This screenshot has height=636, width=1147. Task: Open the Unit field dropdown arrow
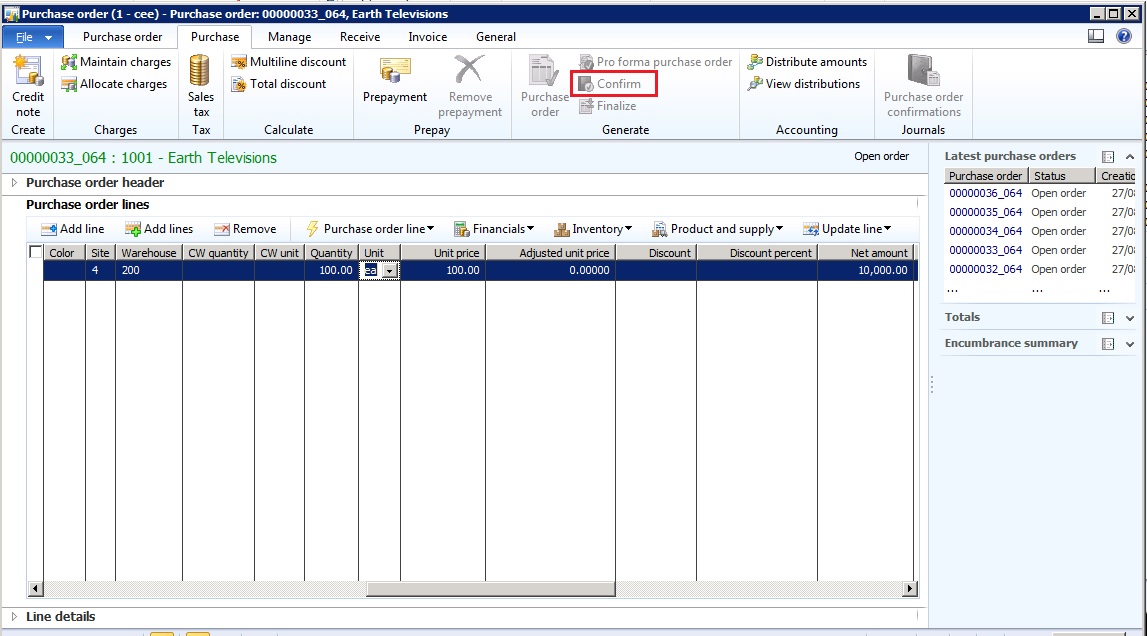point(389,270)
